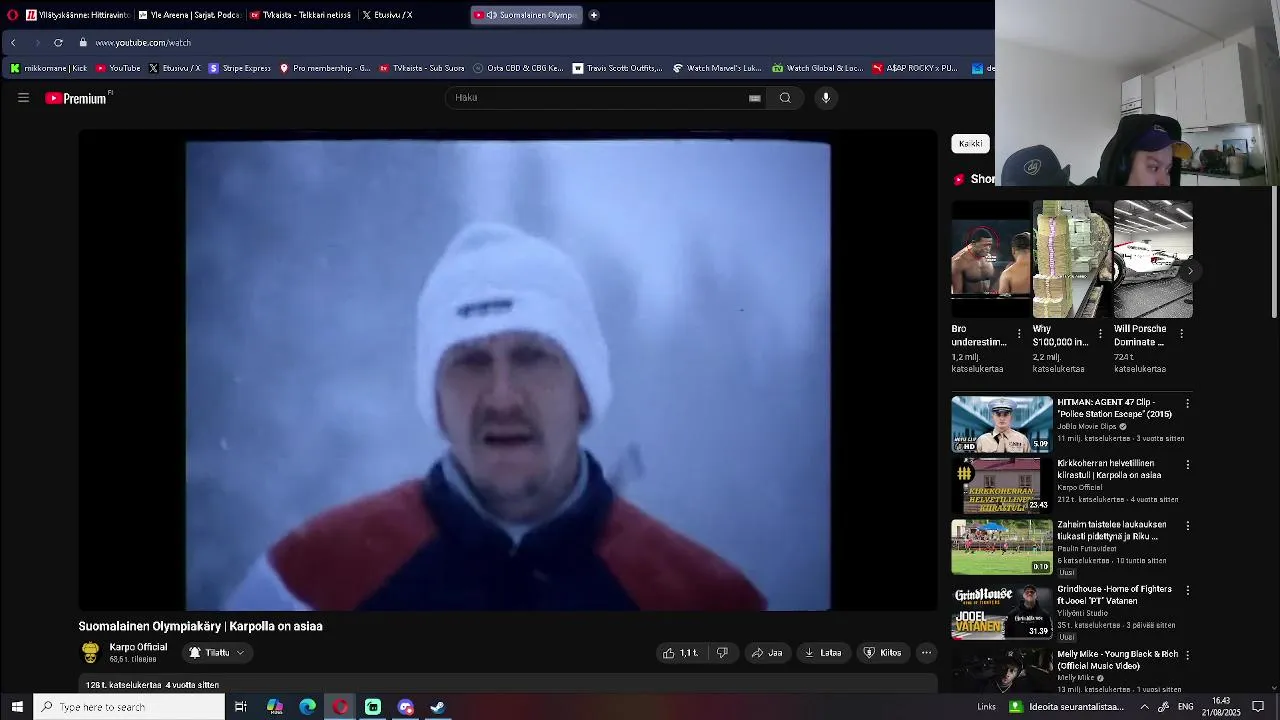The width and height of the screenshot is (1280, 720).
Task: Open the A$AP ROCKY x PU... bookmark
Action: pos(915,68)
